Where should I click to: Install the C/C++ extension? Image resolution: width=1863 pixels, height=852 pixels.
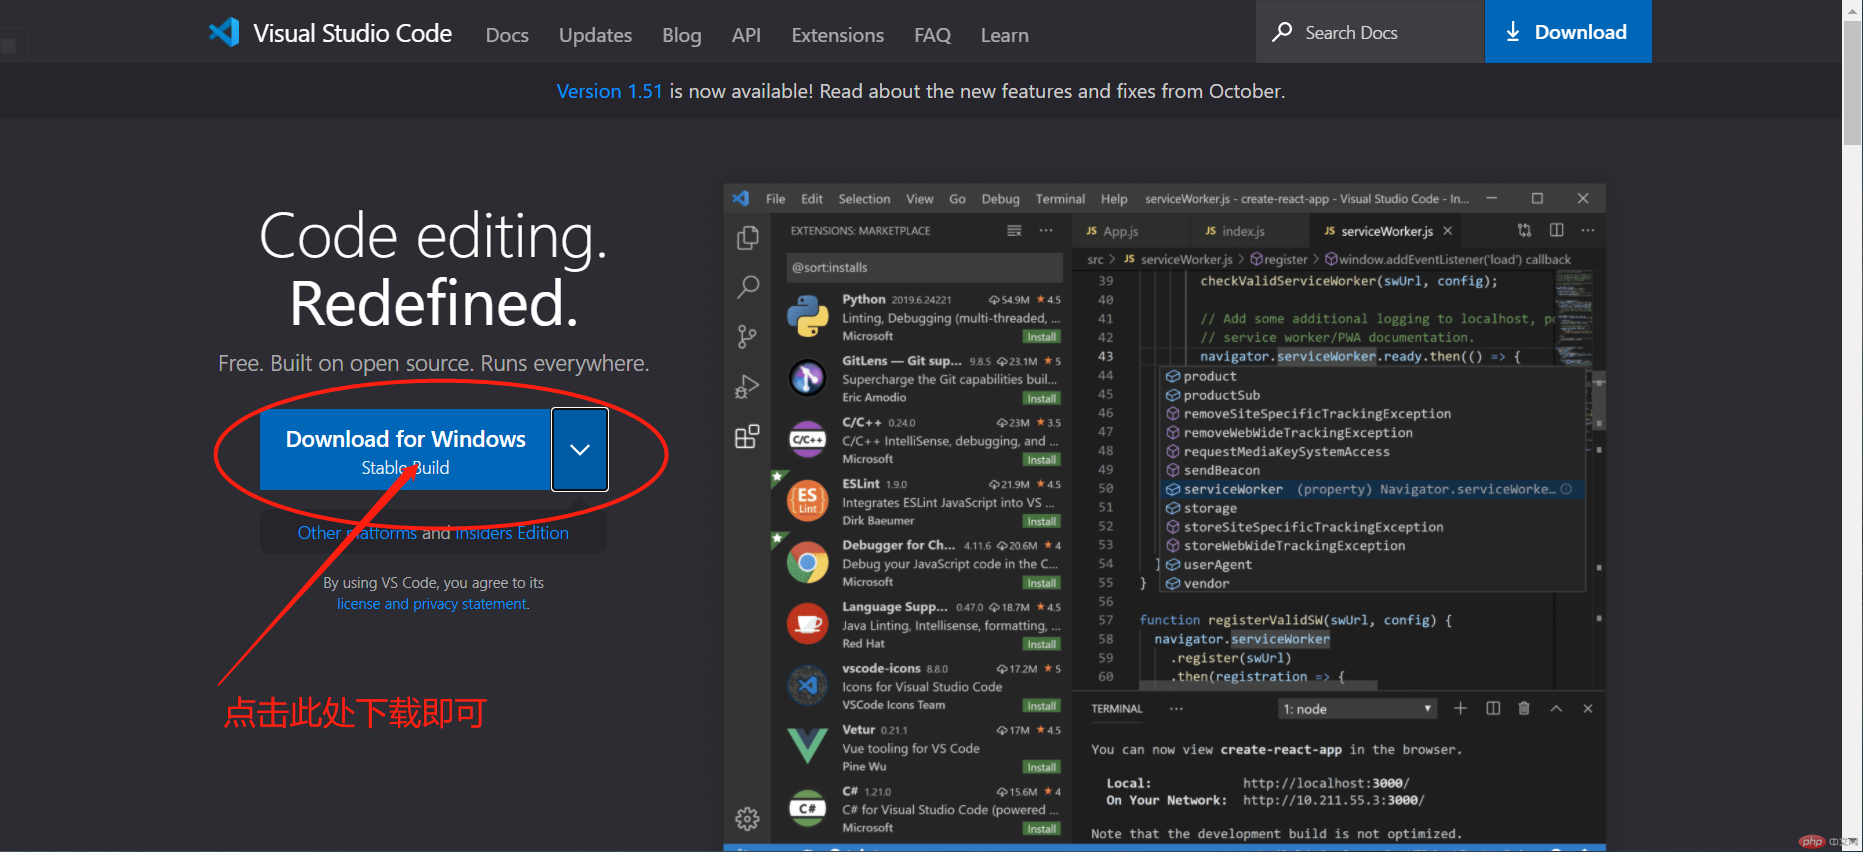coord(1041,460)
